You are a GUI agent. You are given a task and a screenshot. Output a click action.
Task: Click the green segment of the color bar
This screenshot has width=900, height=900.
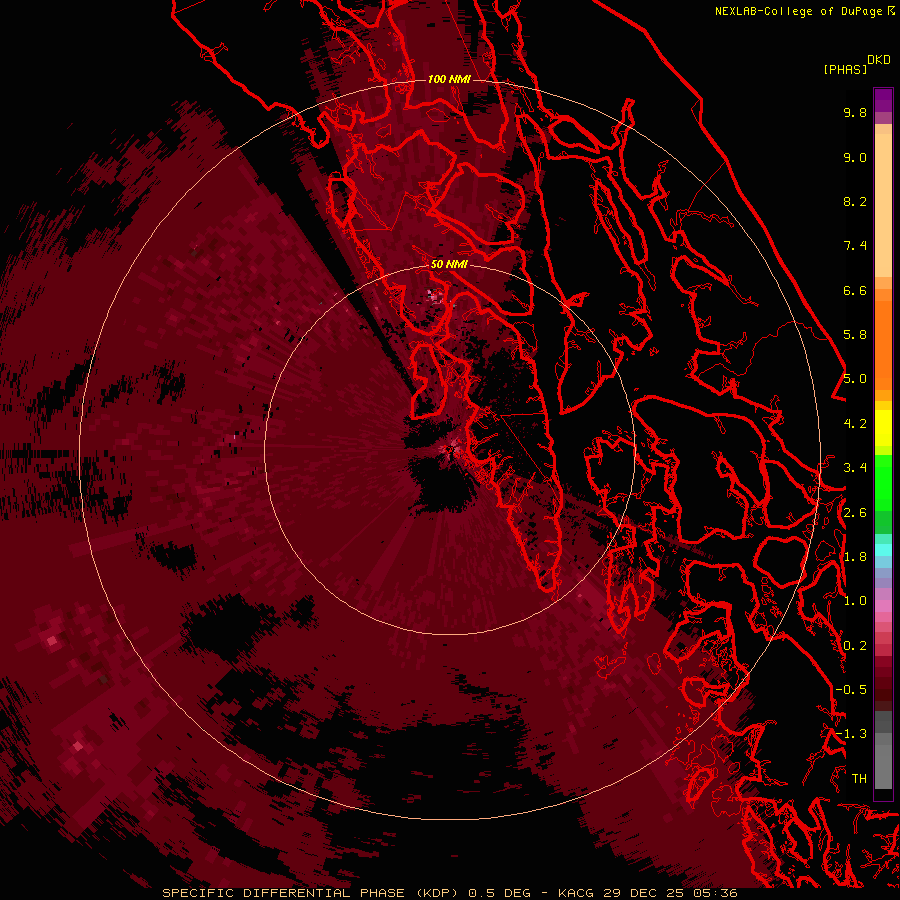tap(883, 483)
